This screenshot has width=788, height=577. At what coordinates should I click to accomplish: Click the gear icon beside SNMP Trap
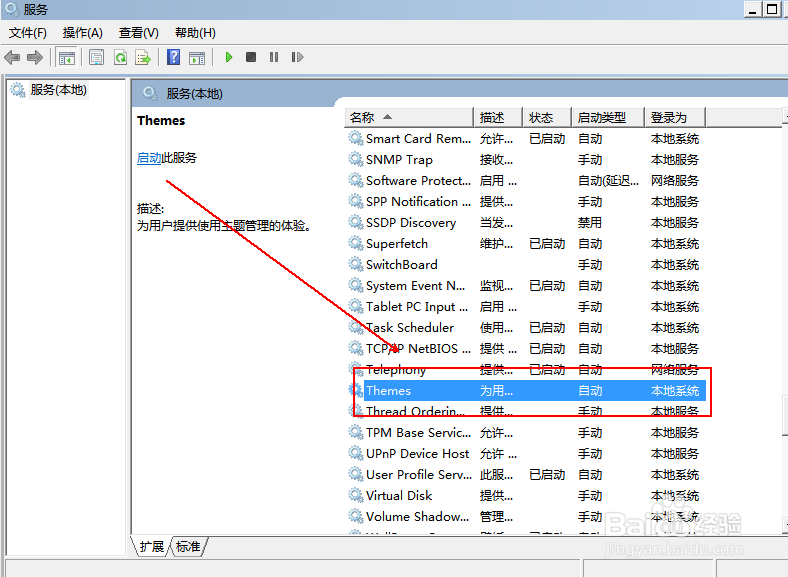pyautogui.click(x=356, y=159)
